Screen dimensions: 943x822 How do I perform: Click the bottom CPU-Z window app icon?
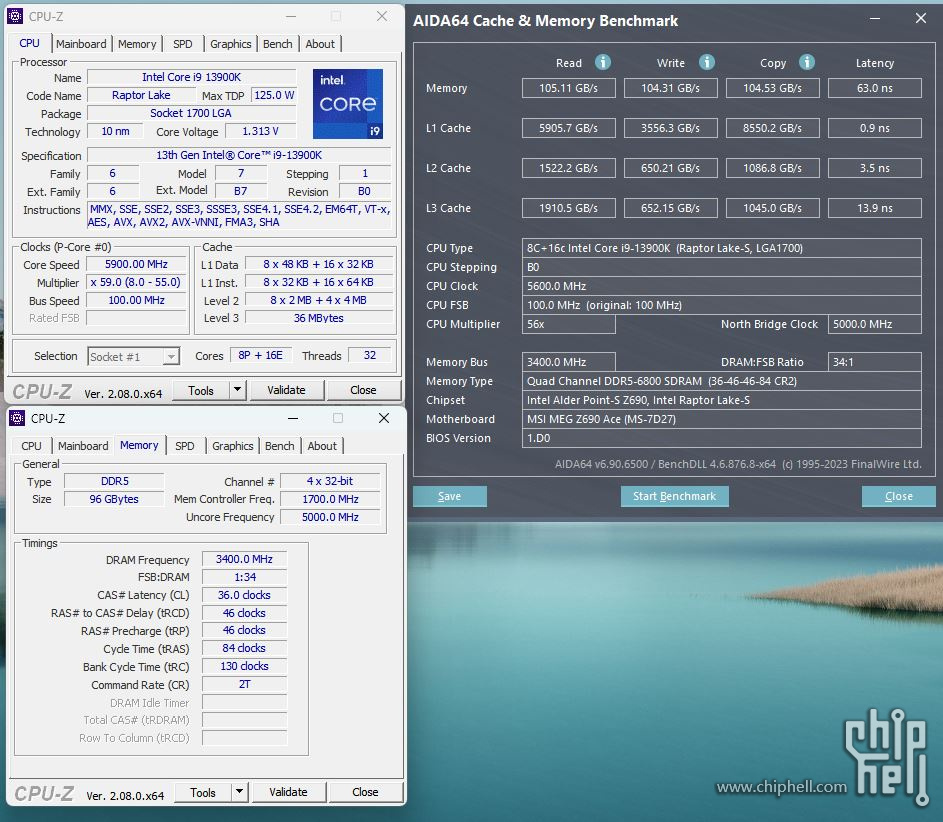[17, 418]
